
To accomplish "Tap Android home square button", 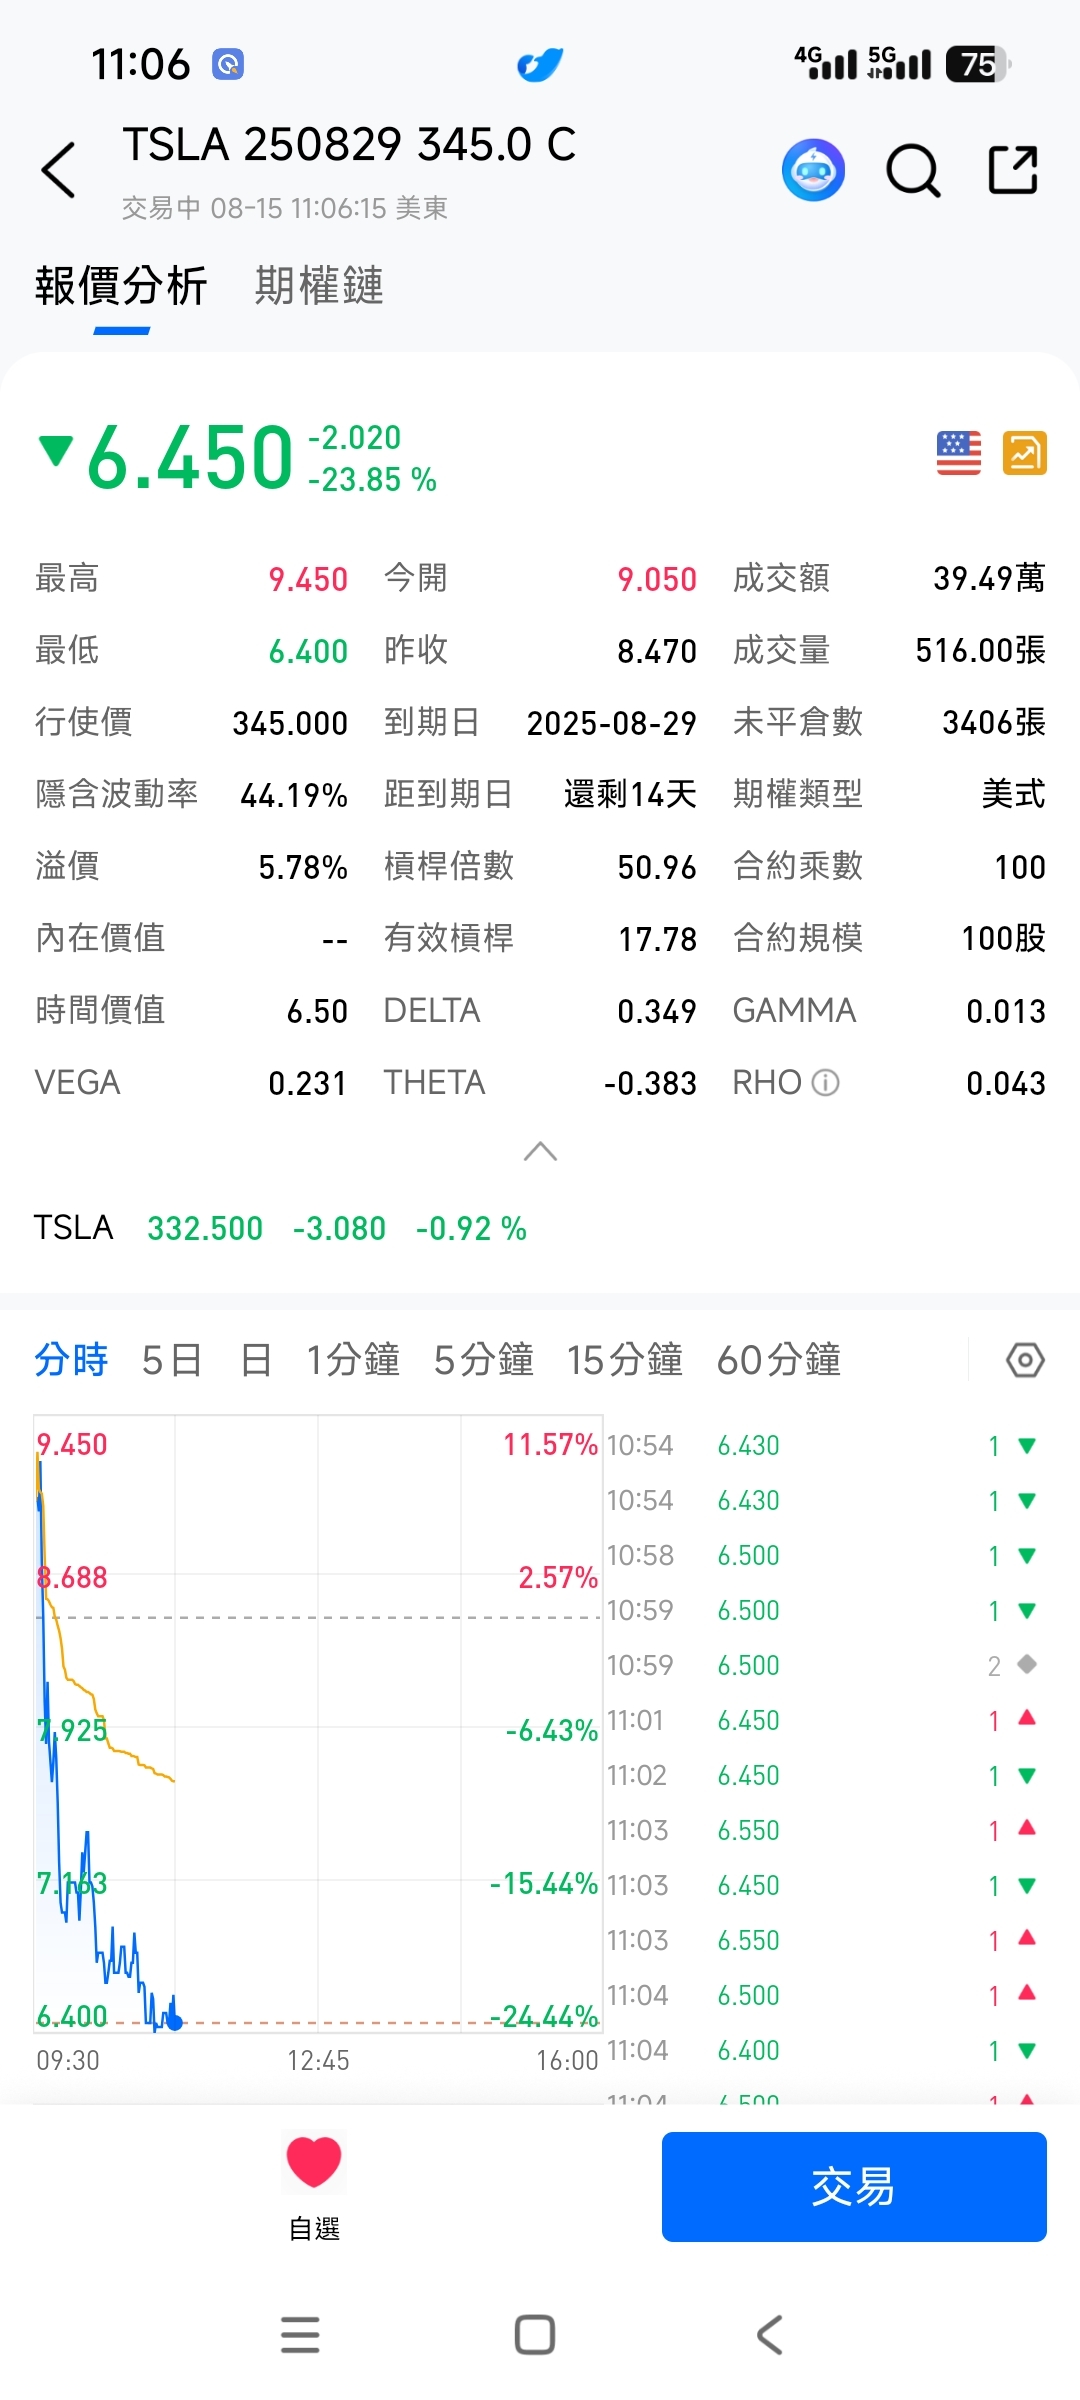I will (x=535, y=2335).
